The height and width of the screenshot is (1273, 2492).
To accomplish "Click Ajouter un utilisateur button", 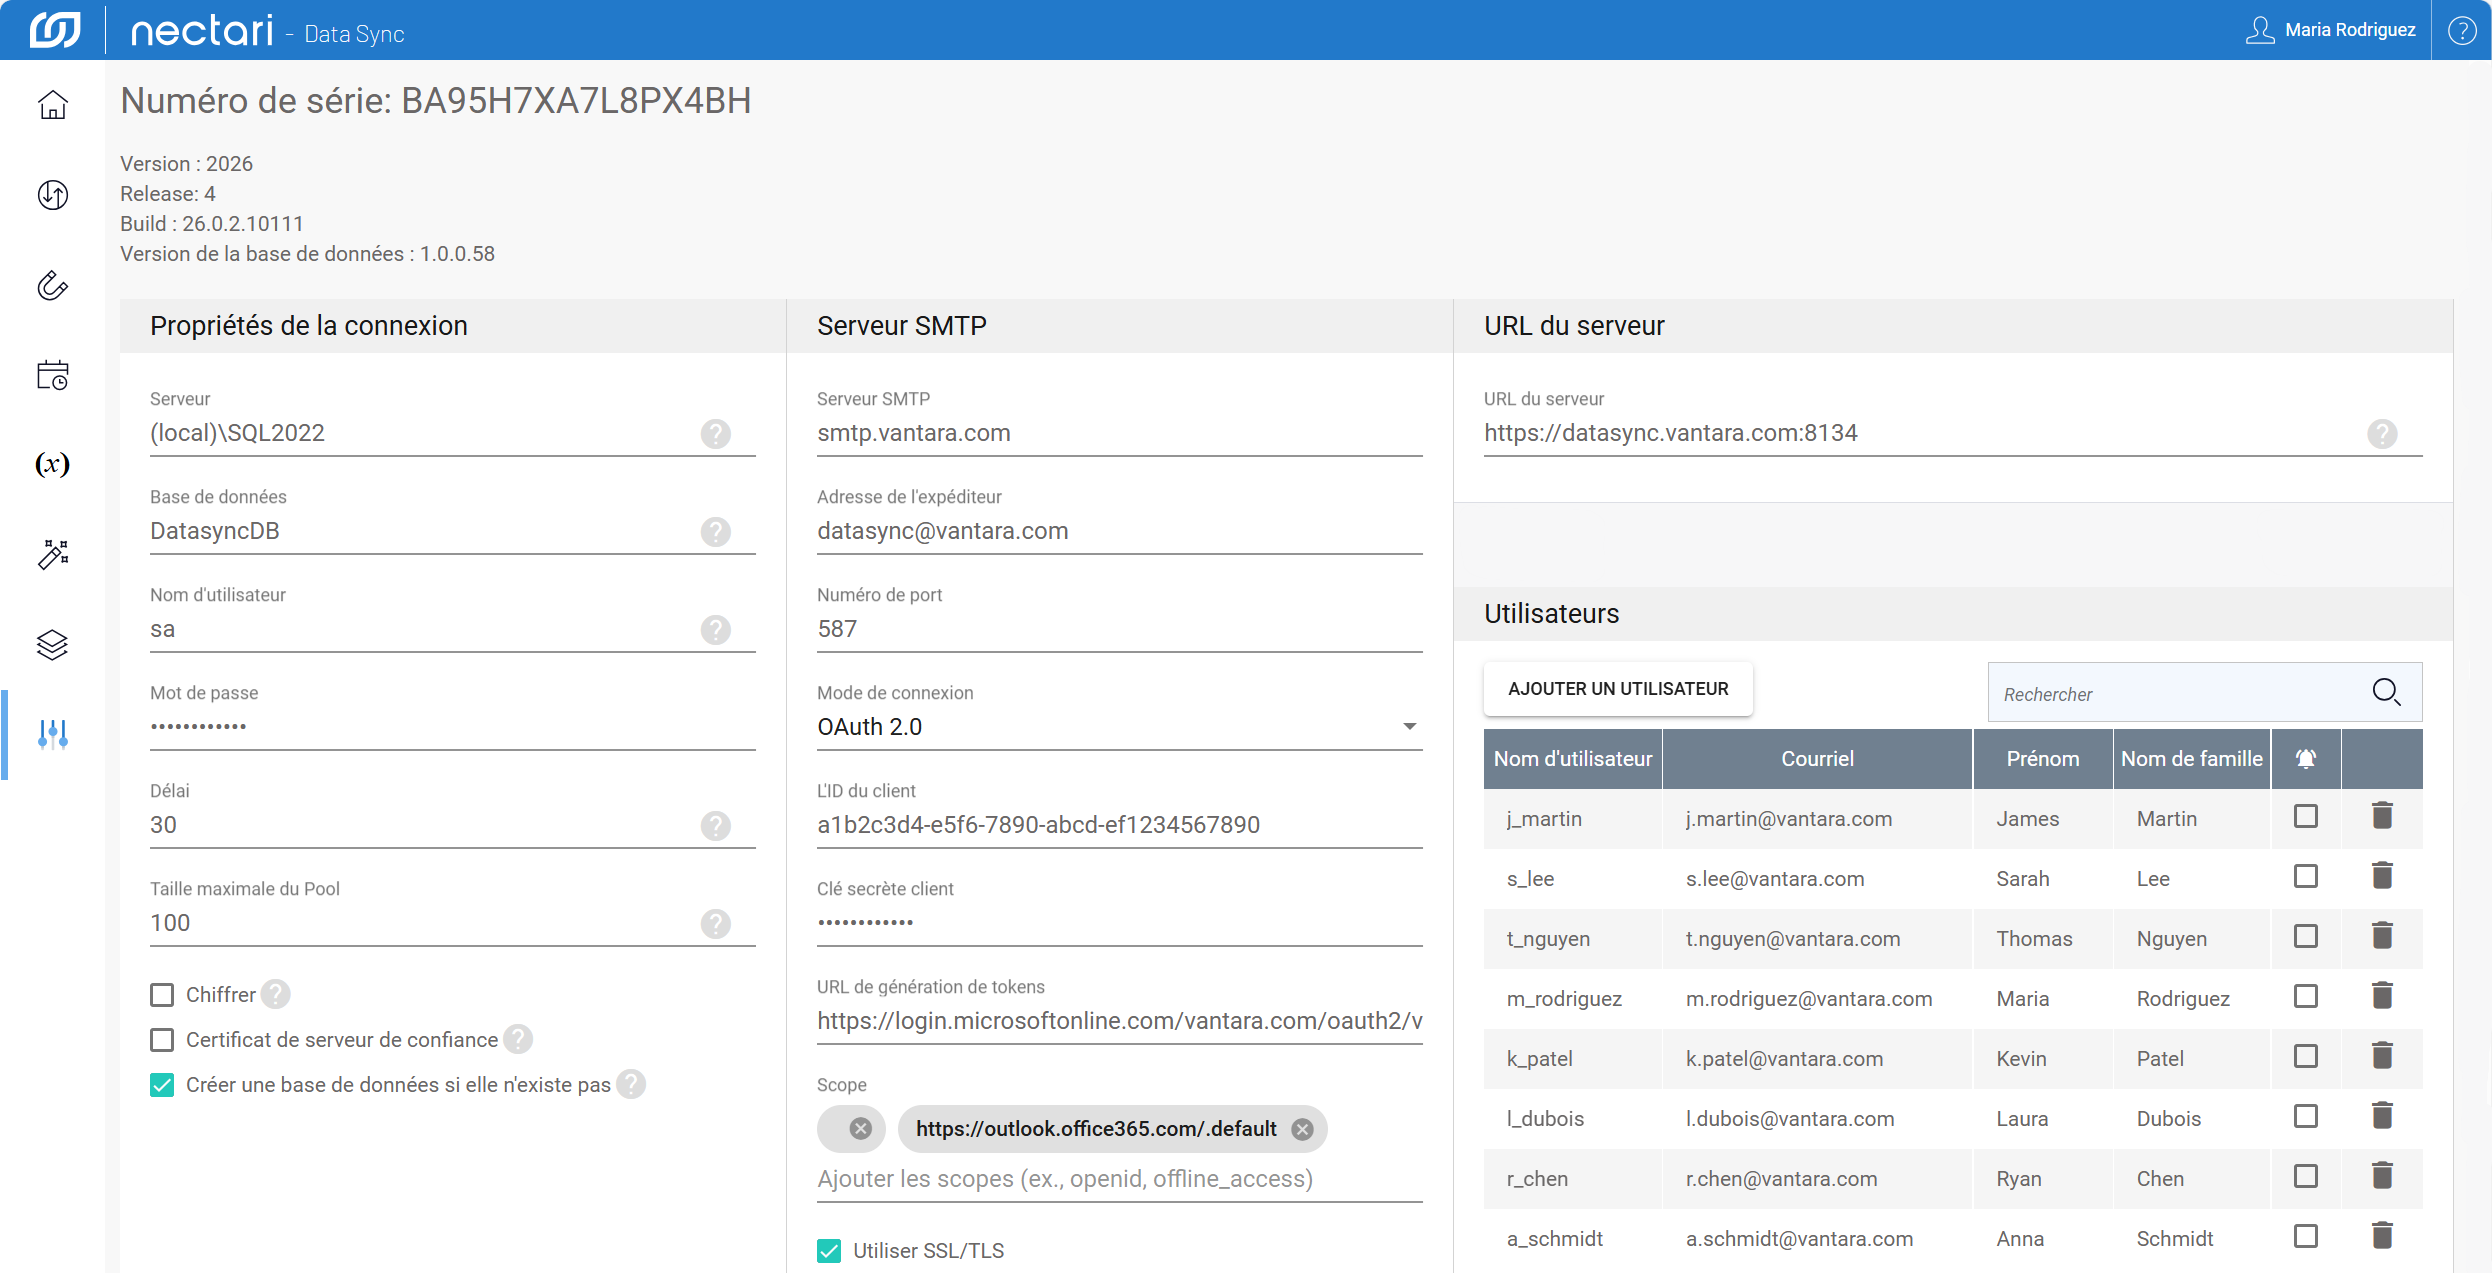I will point(1617,689).
